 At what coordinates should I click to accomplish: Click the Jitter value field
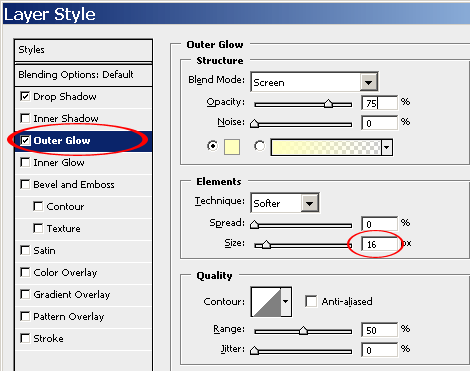click(380, 350)
